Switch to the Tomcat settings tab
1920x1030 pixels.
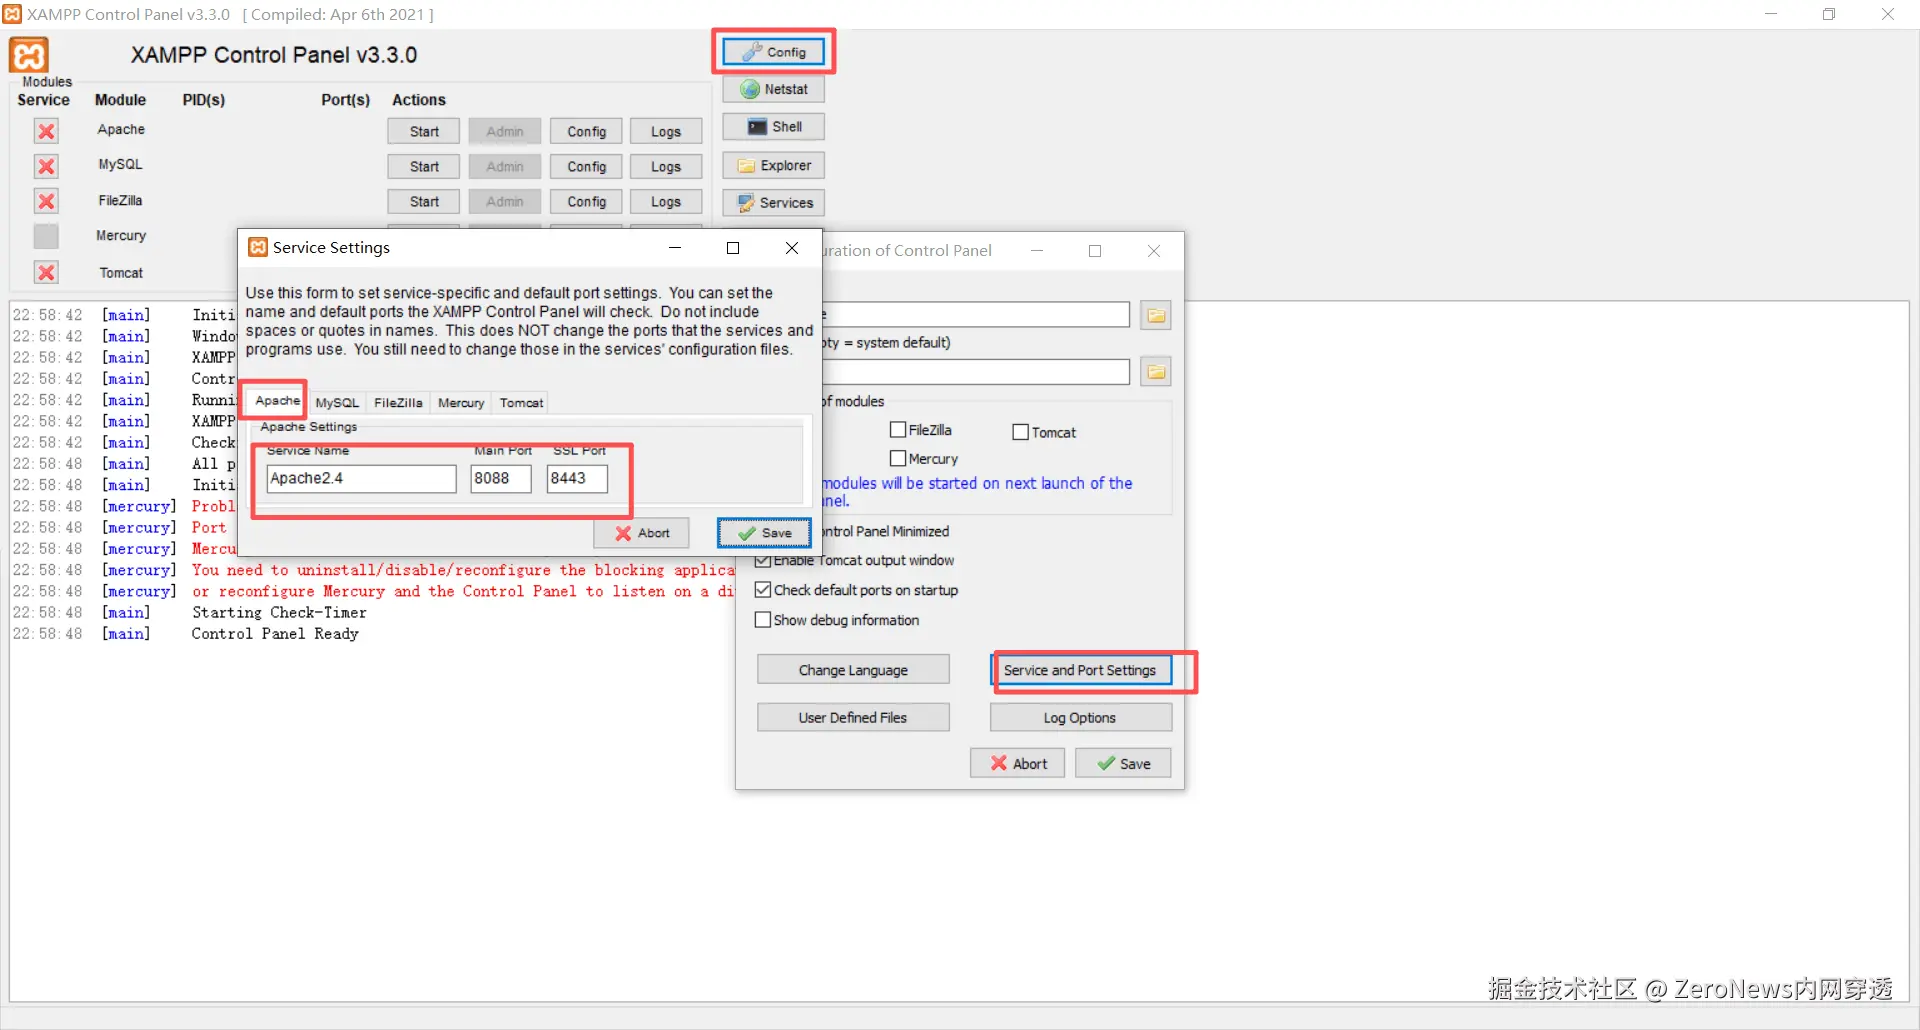(x=521, y=403)
